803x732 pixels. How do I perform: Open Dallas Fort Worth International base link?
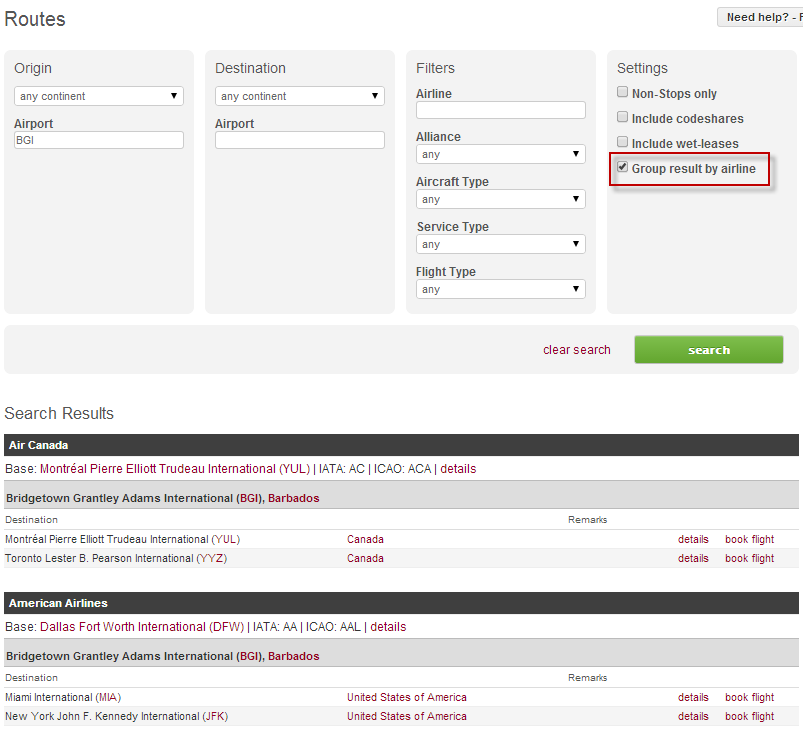pyautogui.click(x=139, y=627)
